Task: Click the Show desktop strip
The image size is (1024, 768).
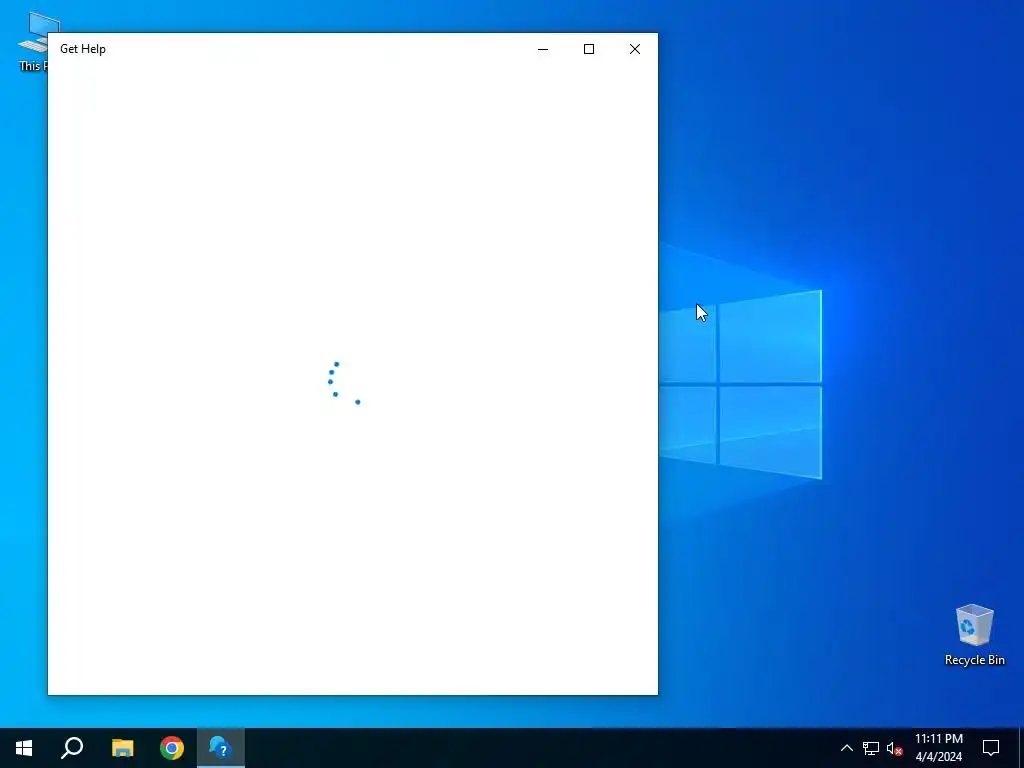Action: [1021, 748]
